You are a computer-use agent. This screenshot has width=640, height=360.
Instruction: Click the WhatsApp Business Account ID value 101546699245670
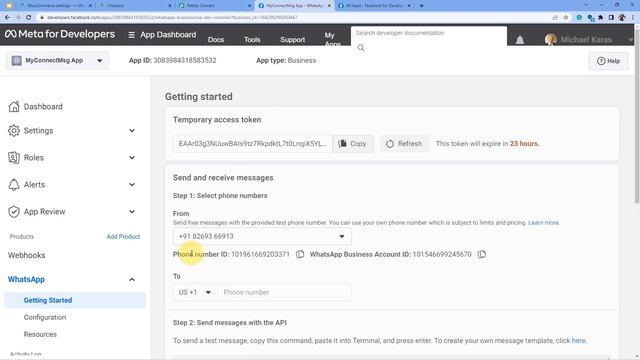[x=442, y=254]
